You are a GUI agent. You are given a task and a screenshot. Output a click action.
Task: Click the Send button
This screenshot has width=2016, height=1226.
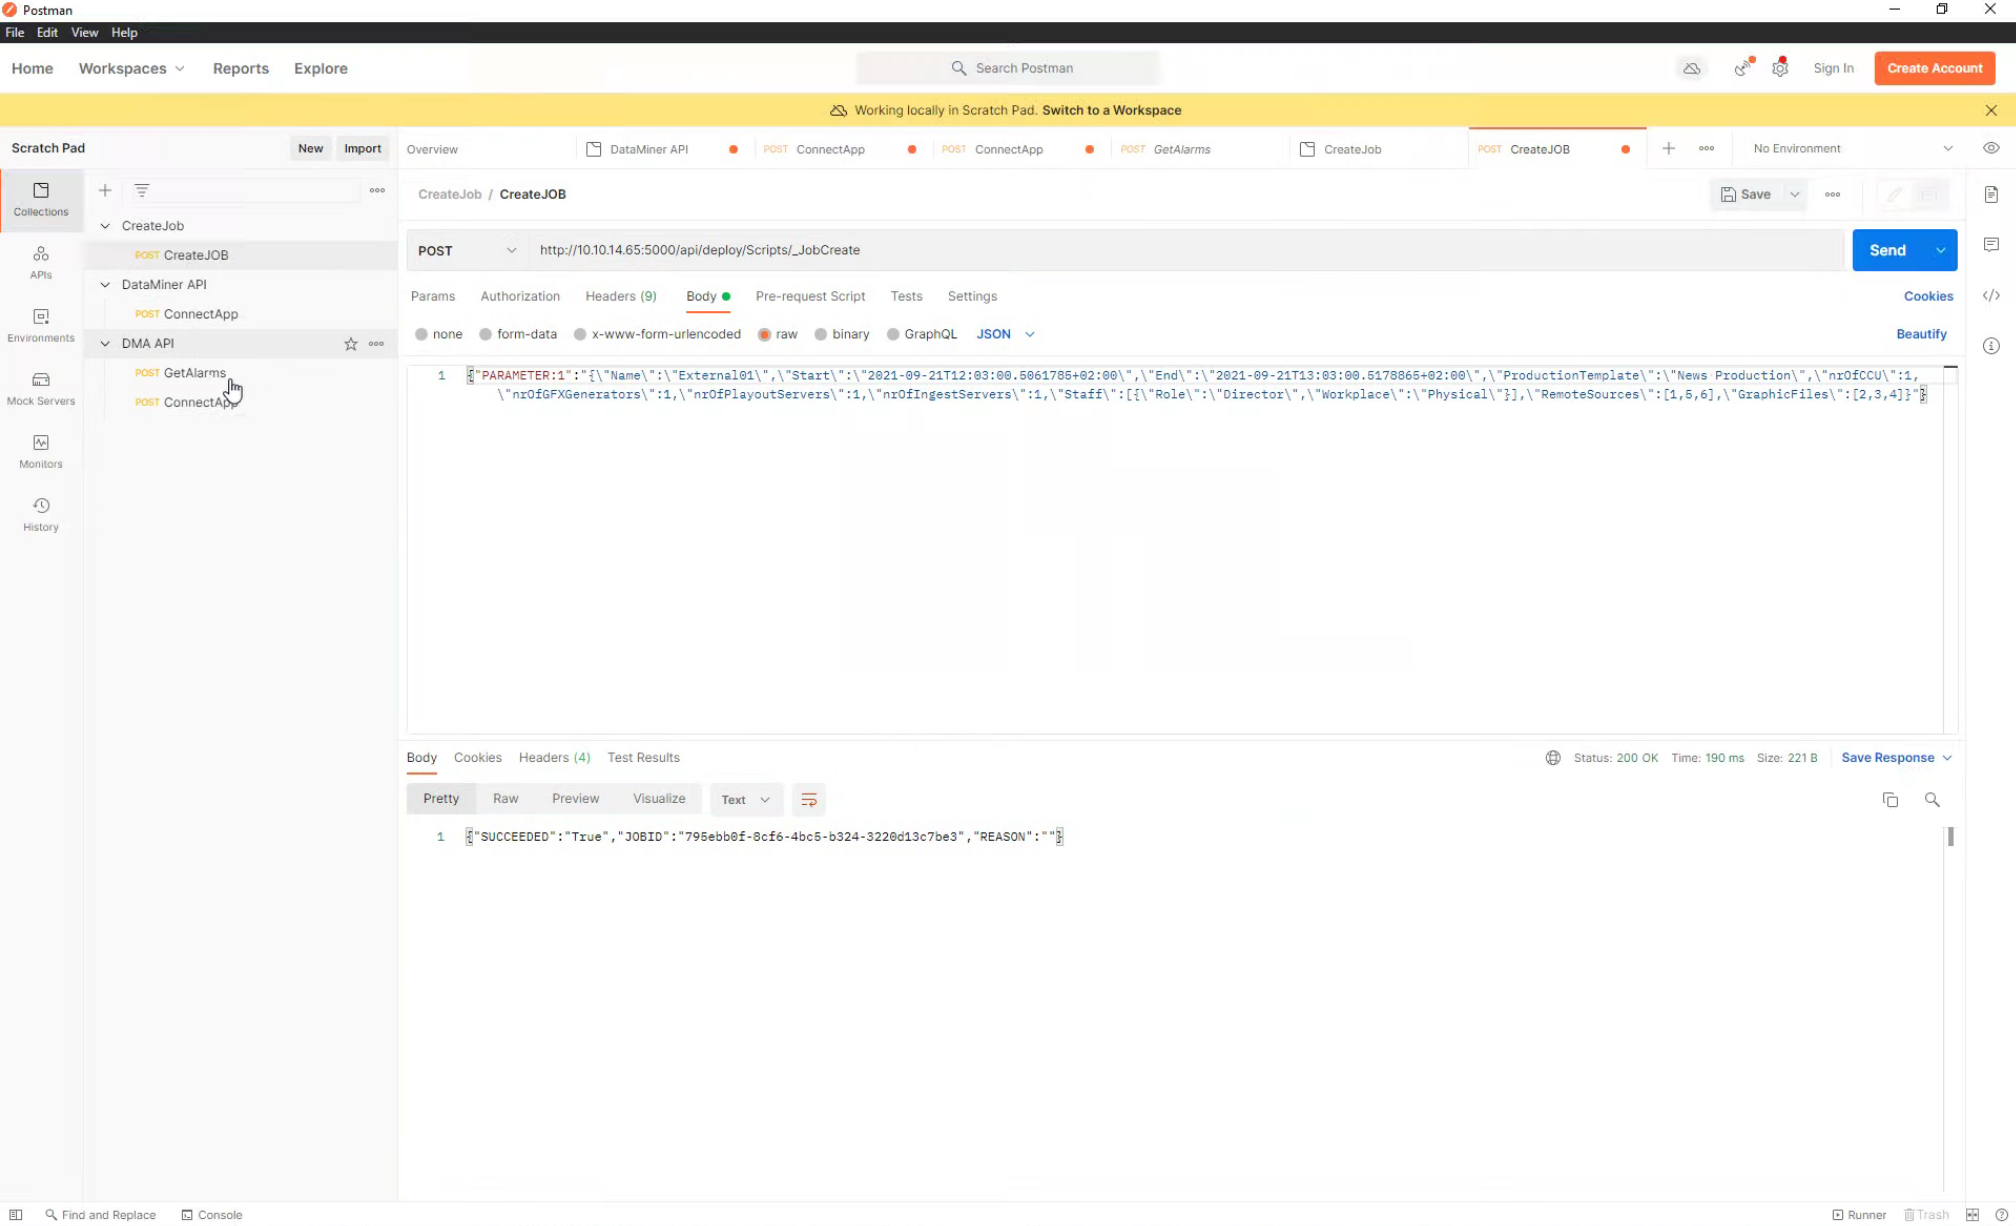(1888, 250)
